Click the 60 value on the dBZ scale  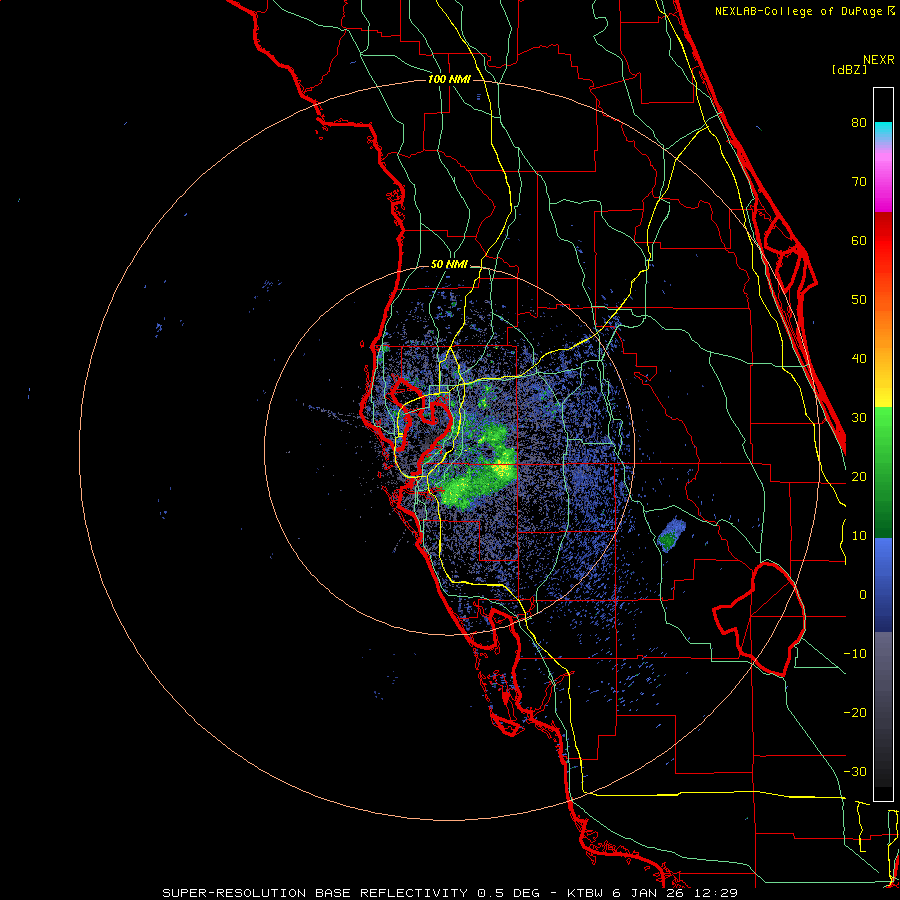859,240
